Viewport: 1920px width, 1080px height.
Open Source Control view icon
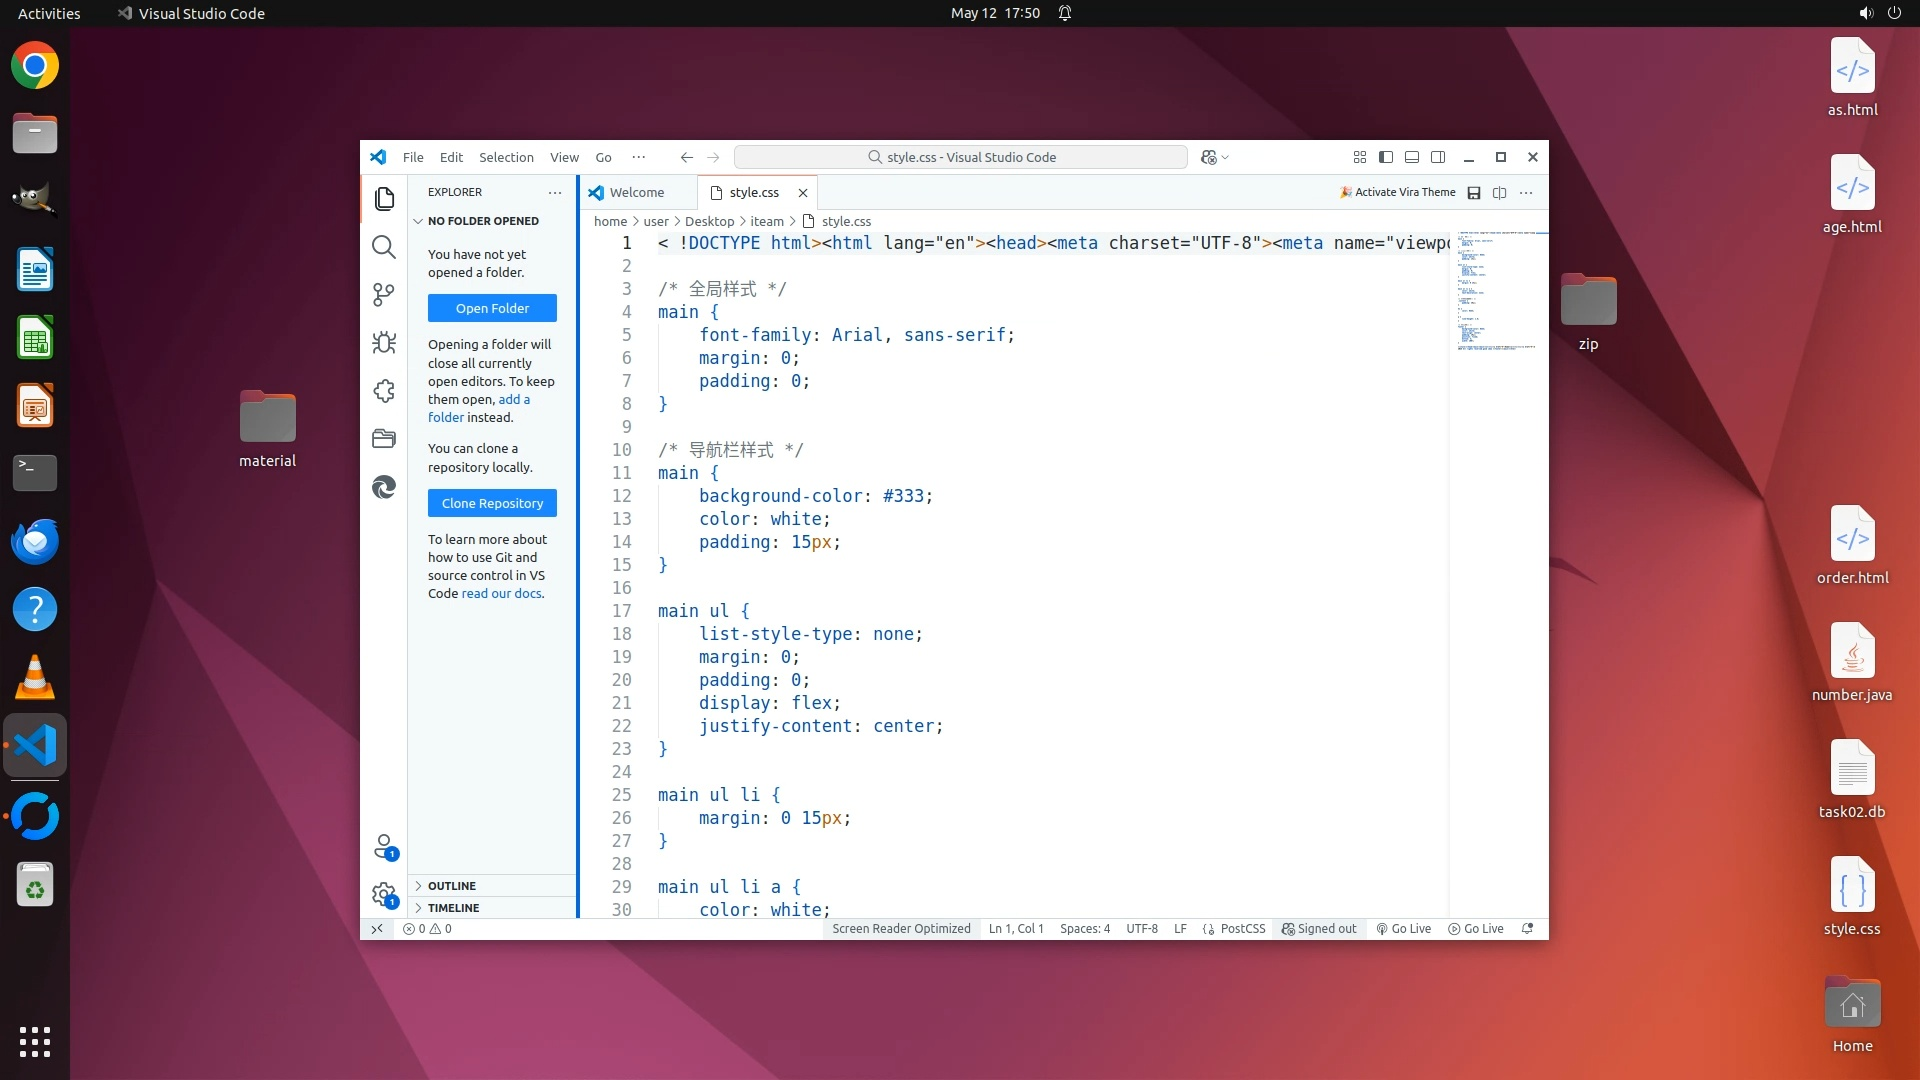click(384, 294)
